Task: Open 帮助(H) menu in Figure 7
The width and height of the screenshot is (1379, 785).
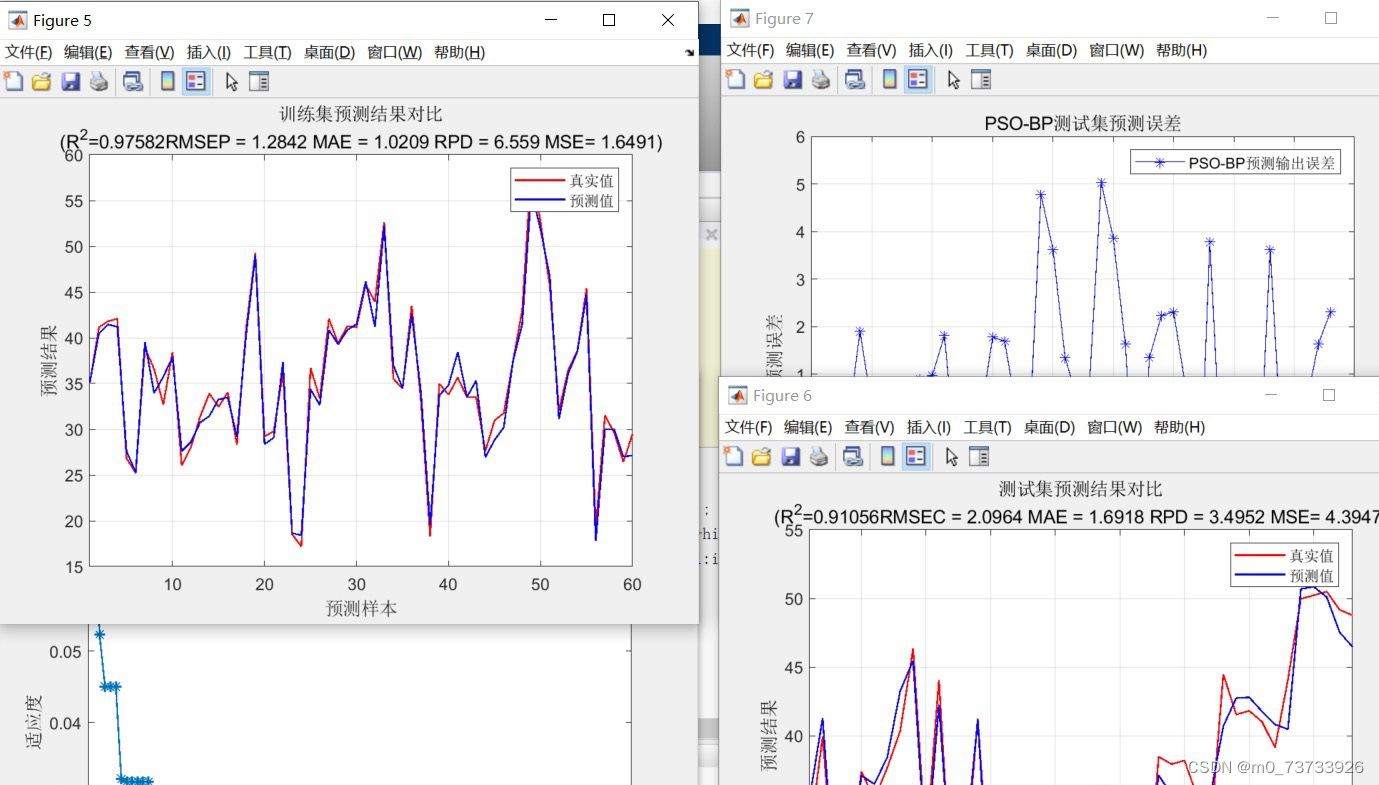Action: point(1182,50)
